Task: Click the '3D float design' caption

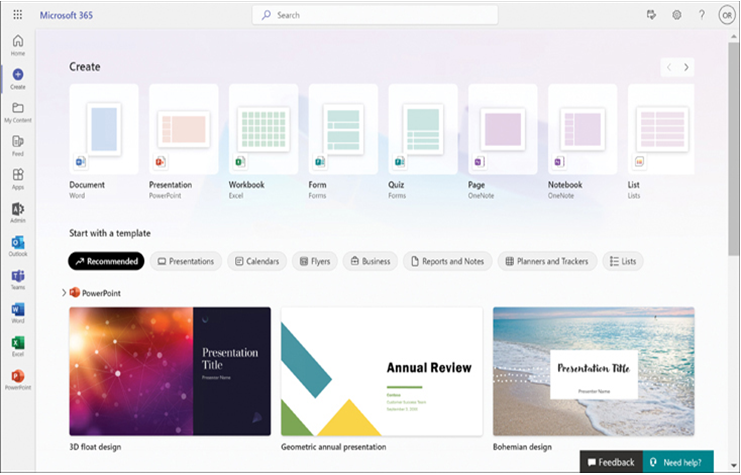Action: (95, 447)
